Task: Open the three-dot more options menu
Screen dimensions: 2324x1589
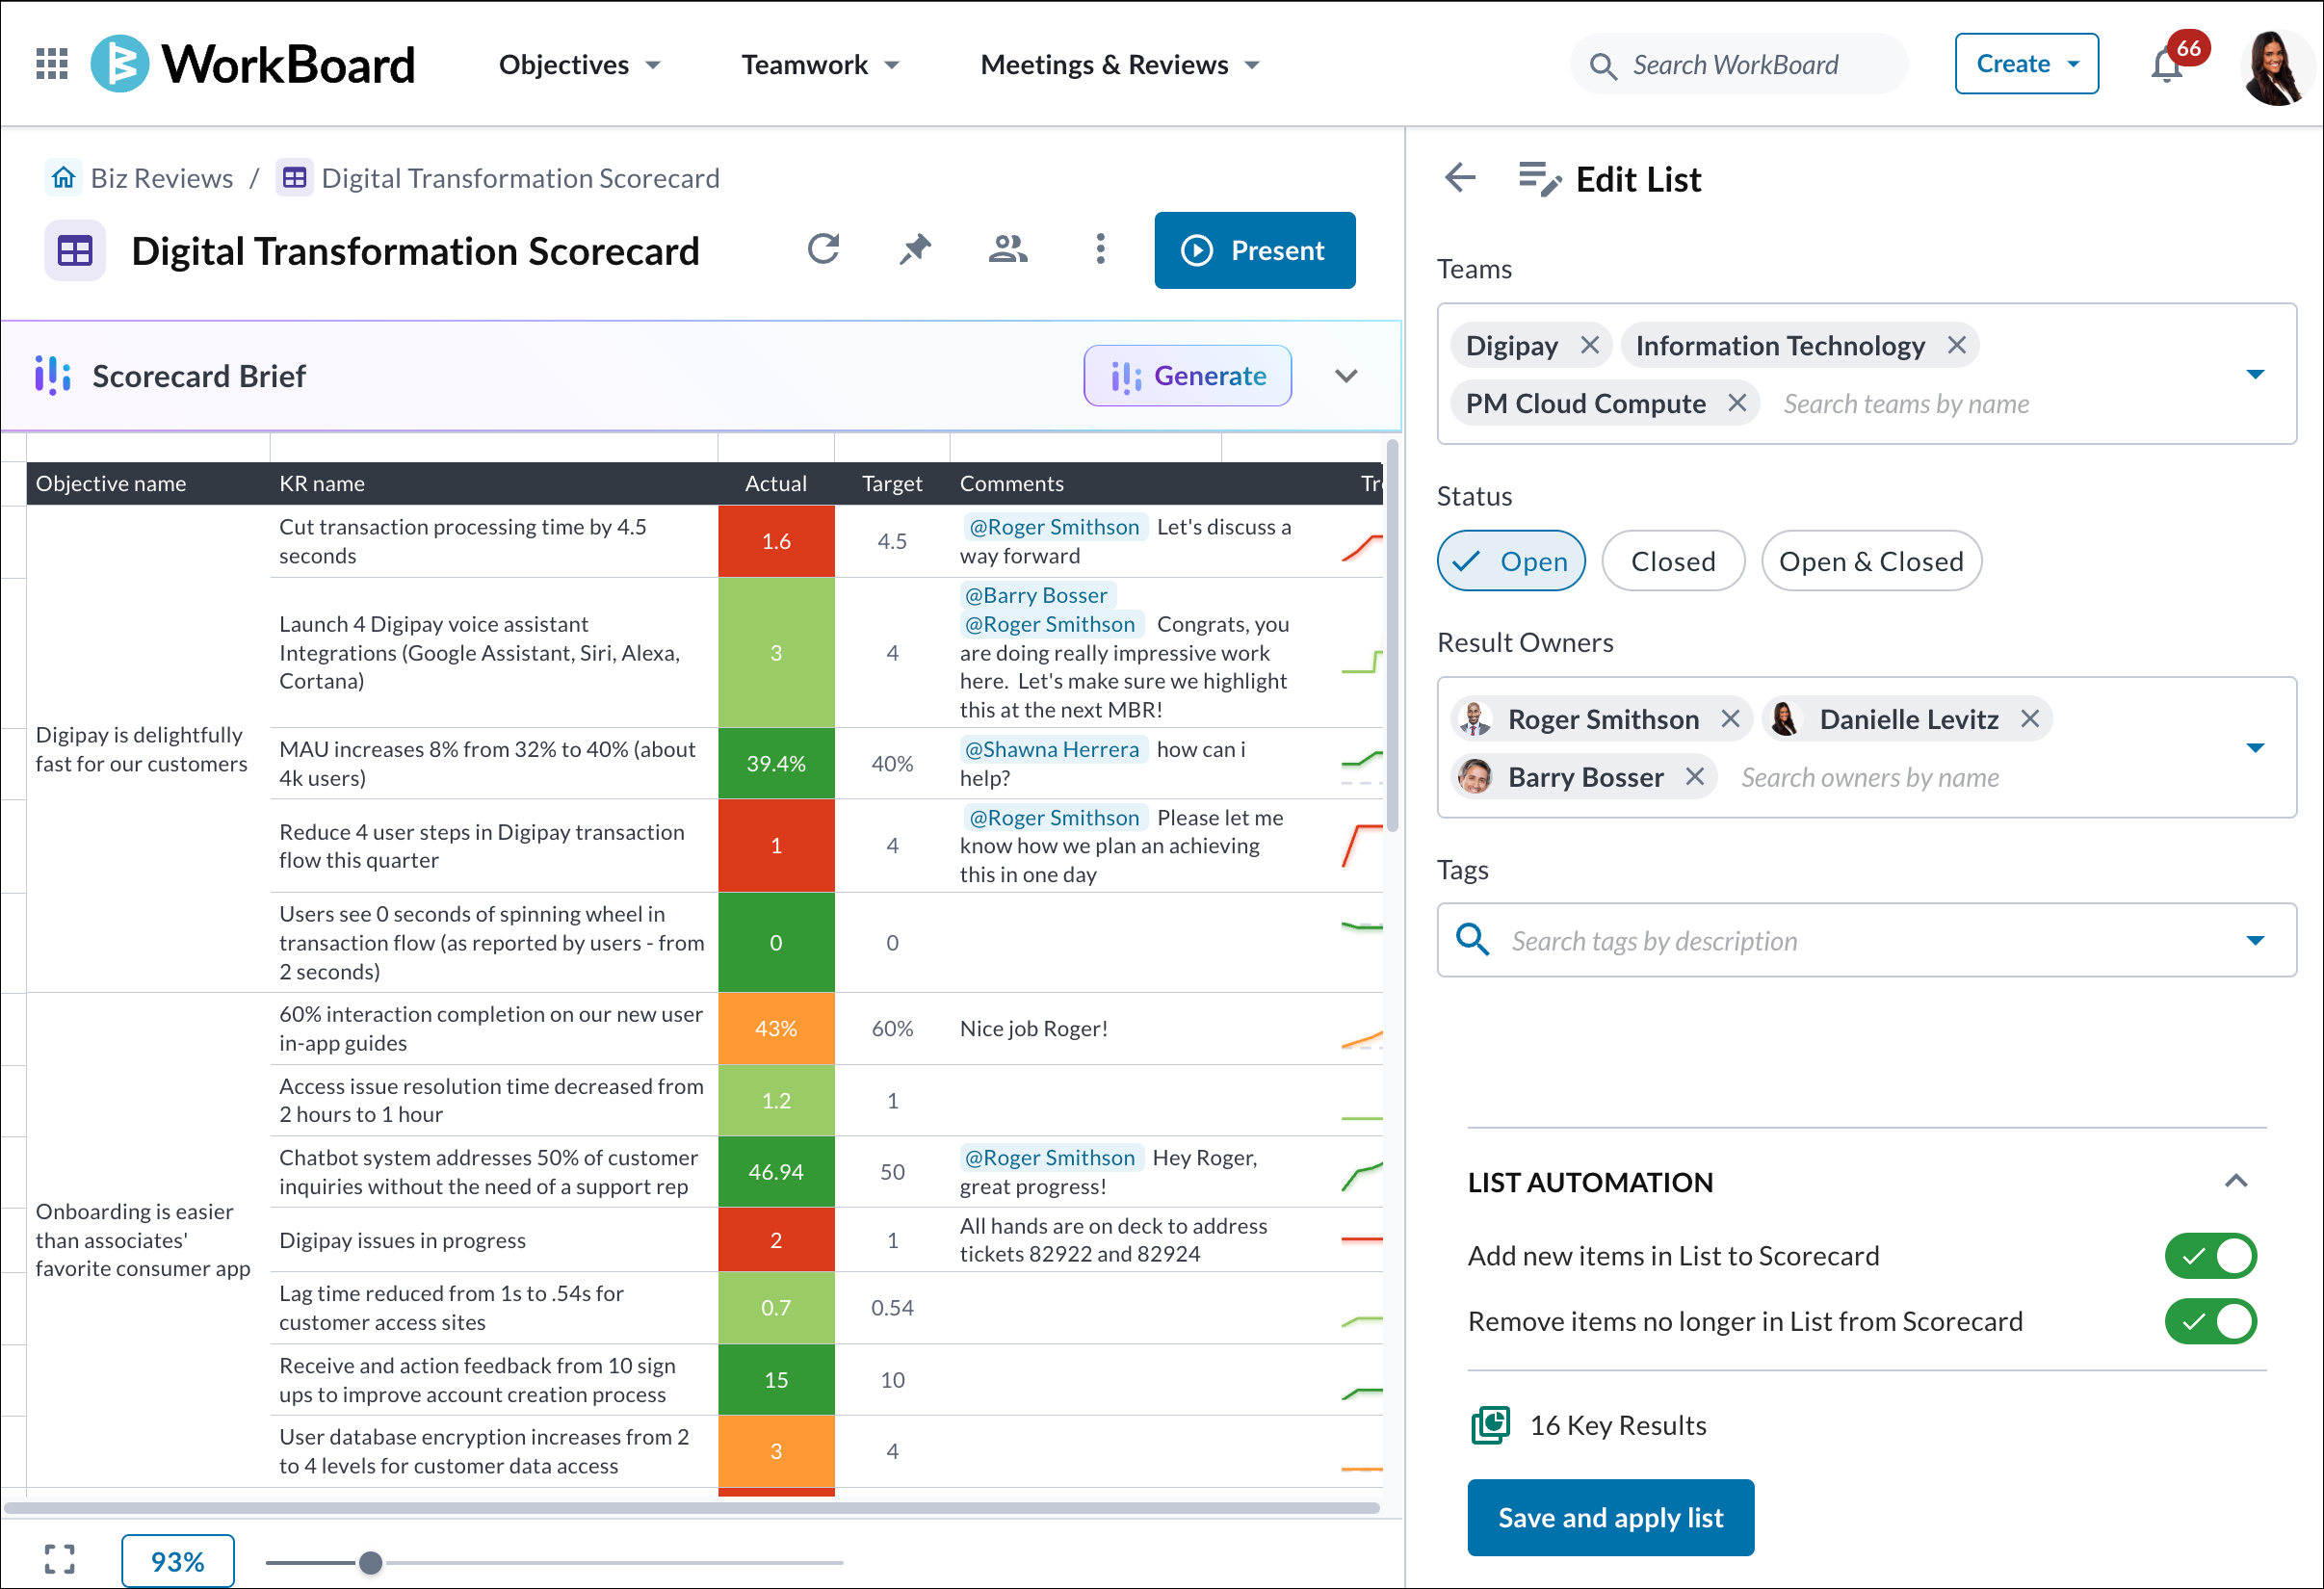Action: pyautogui.click(x=1100, y=249)
